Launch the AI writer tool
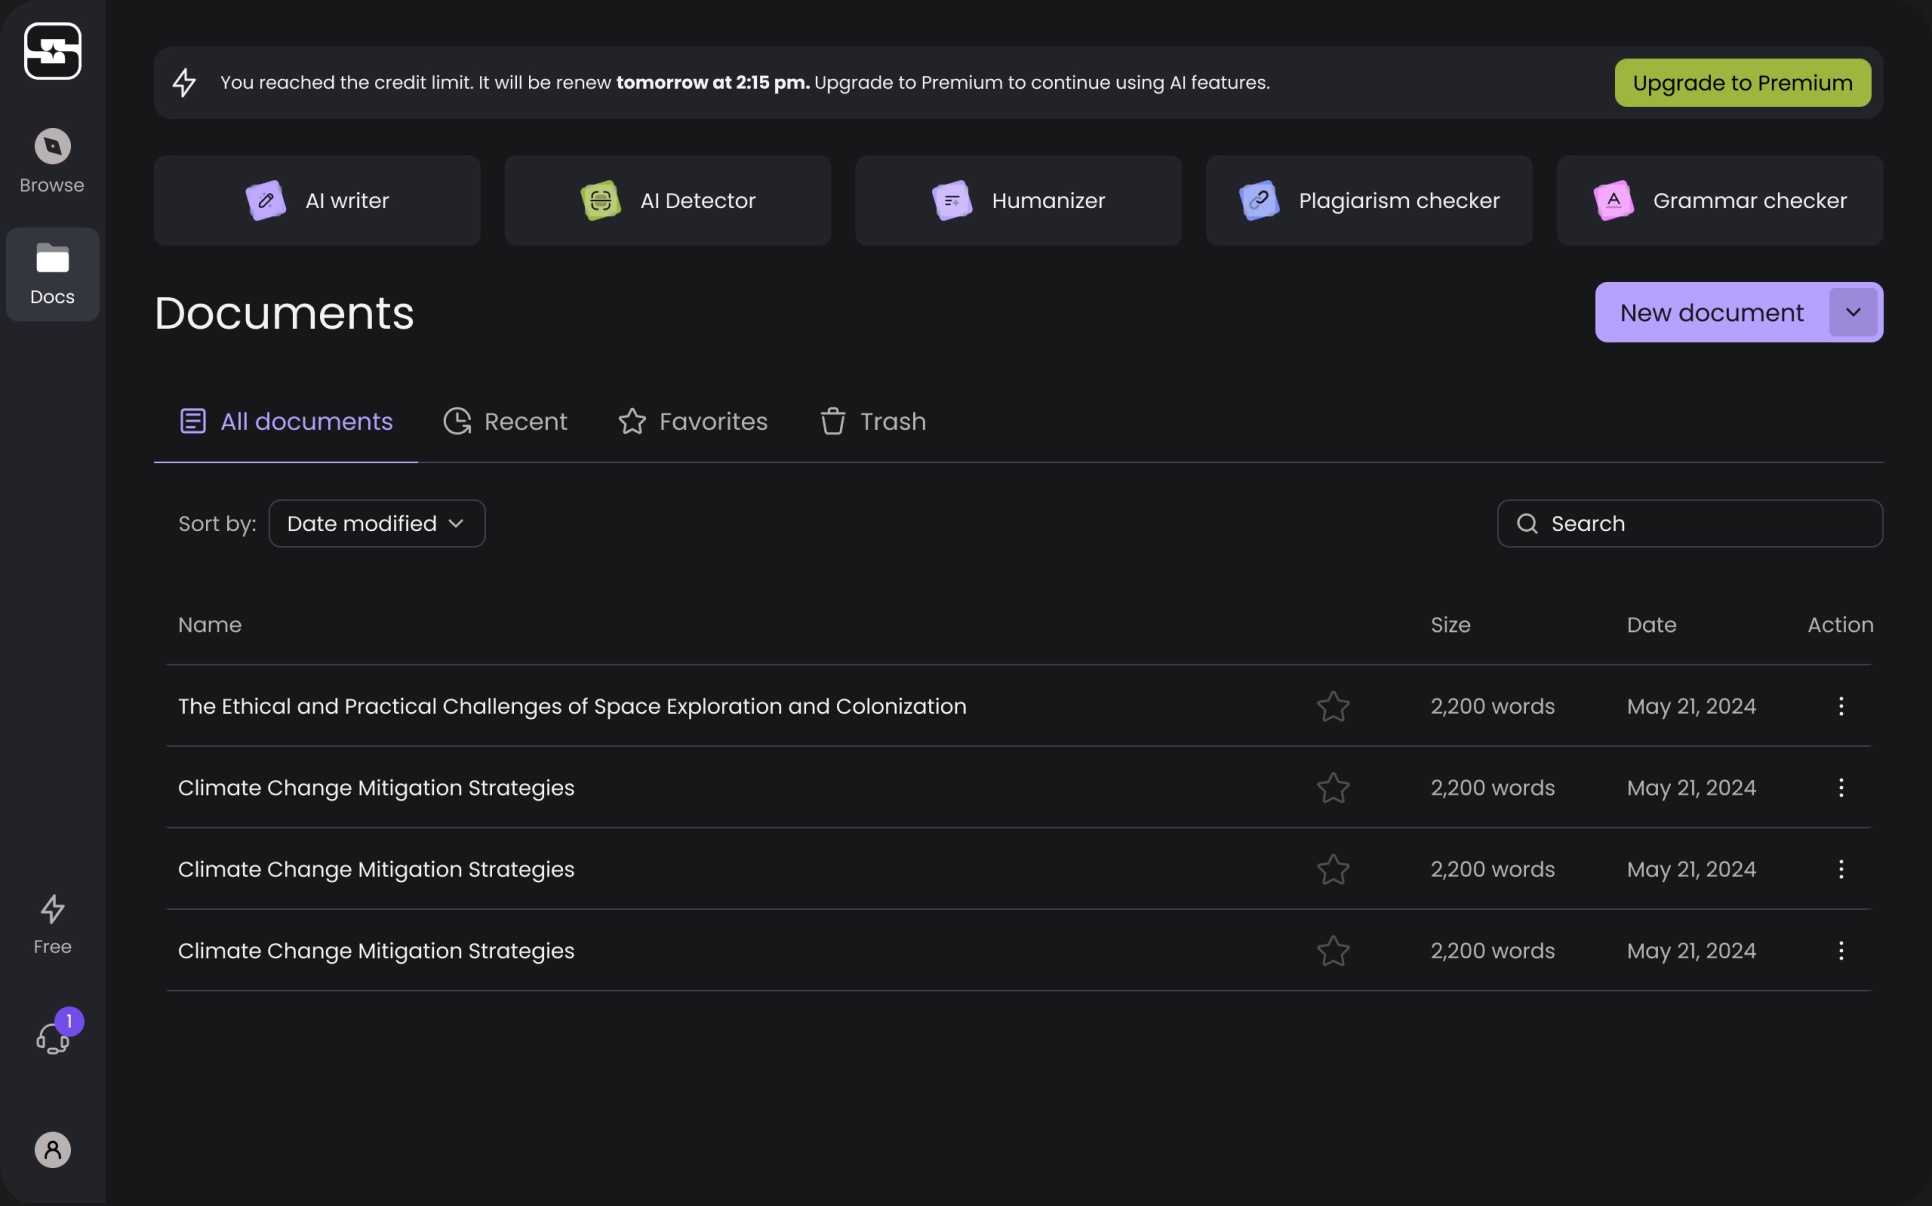The width and height of the screenshot is (1932, 1206). [x=317, y=200]
